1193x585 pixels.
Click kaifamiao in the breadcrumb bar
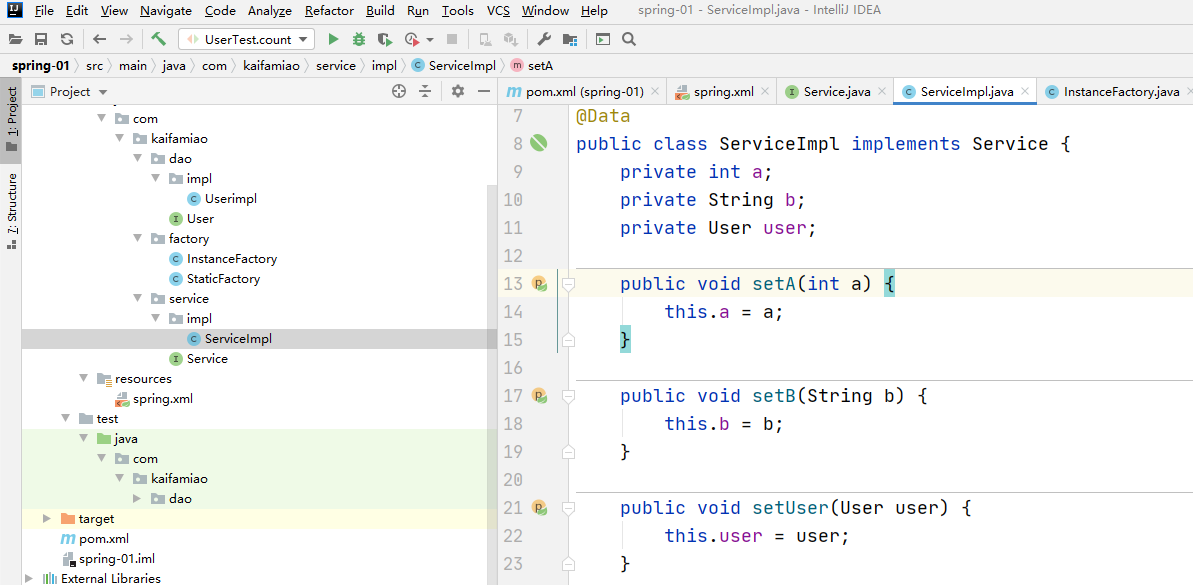(x=269, y=65)
